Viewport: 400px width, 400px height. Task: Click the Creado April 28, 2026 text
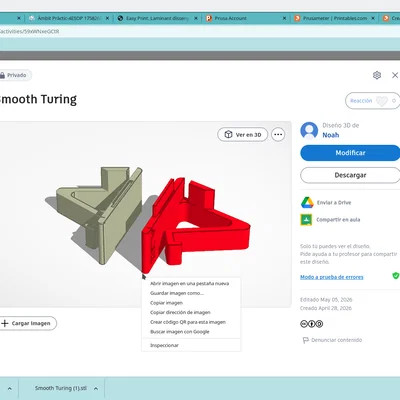pyautogui.click(x=326, y=308)
